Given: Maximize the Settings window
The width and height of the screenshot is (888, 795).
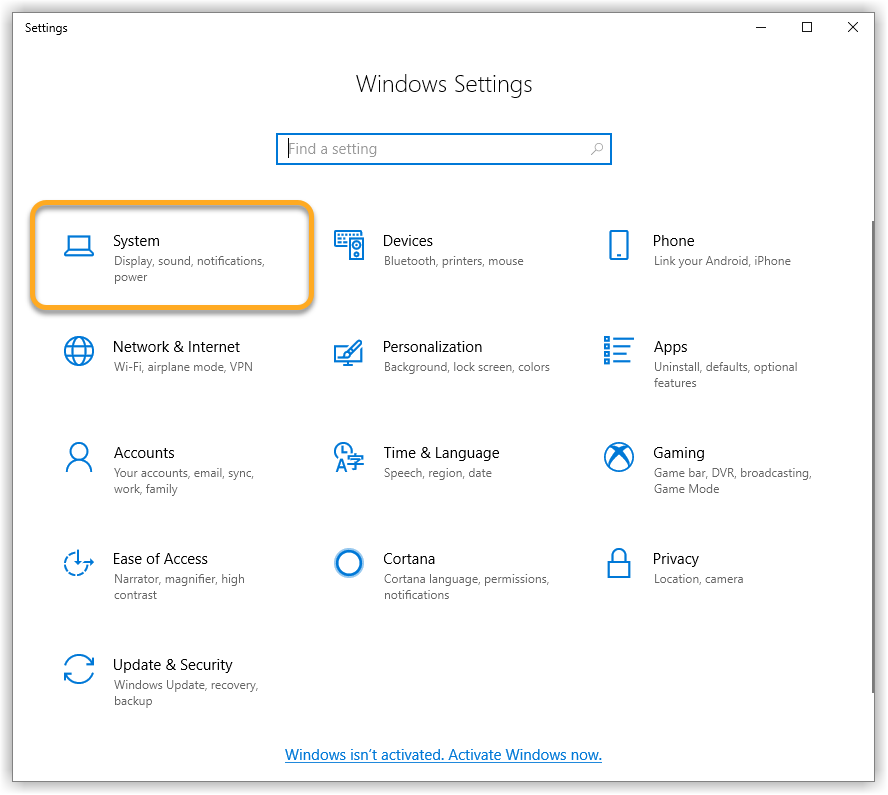Looking at the screenshot, I should pyautogui.click(x=807, y=28).
